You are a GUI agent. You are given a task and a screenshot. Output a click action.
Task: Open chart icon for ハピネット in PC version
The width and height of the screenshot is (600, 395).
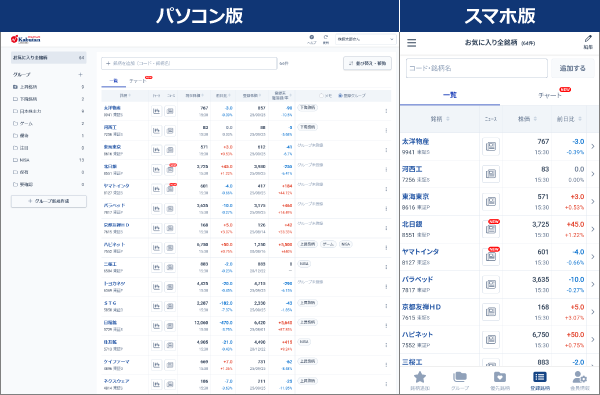point(157,248)
